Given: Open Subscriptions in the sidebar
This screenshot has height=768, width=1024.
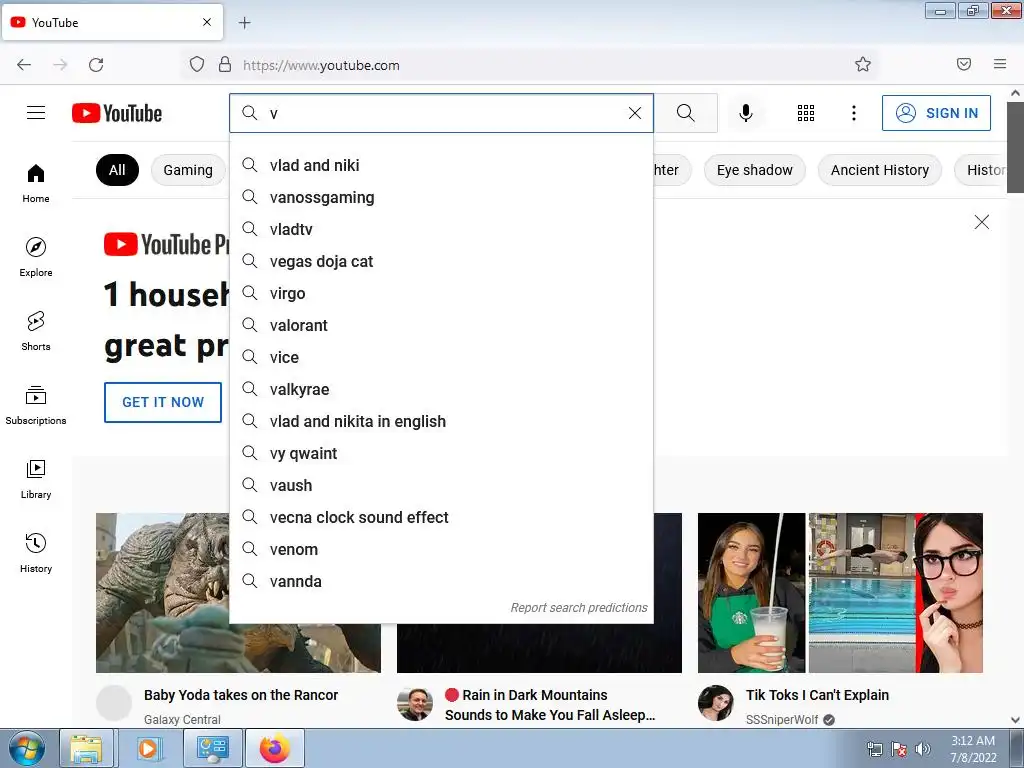Looking at the screenshot, I should click(x=36, y=405).
